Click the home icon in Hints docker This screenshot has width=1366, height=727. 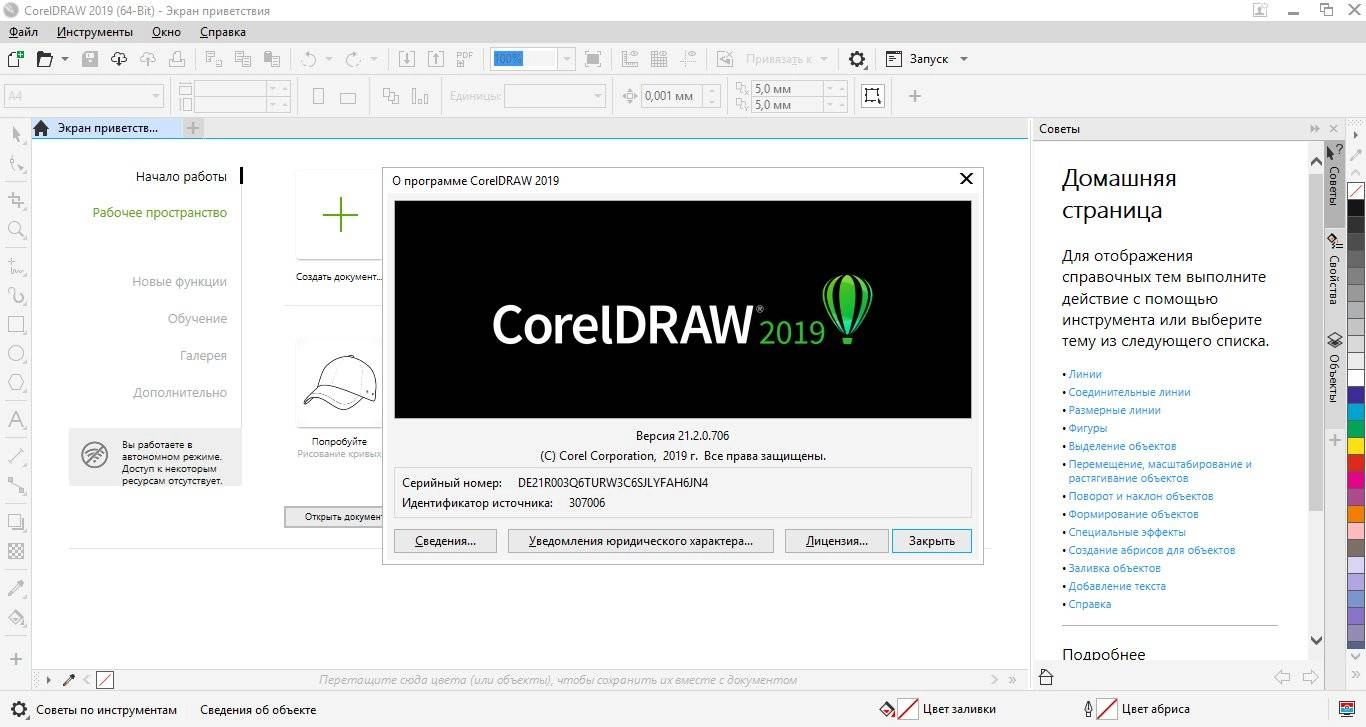click(x=1046, y=677)
